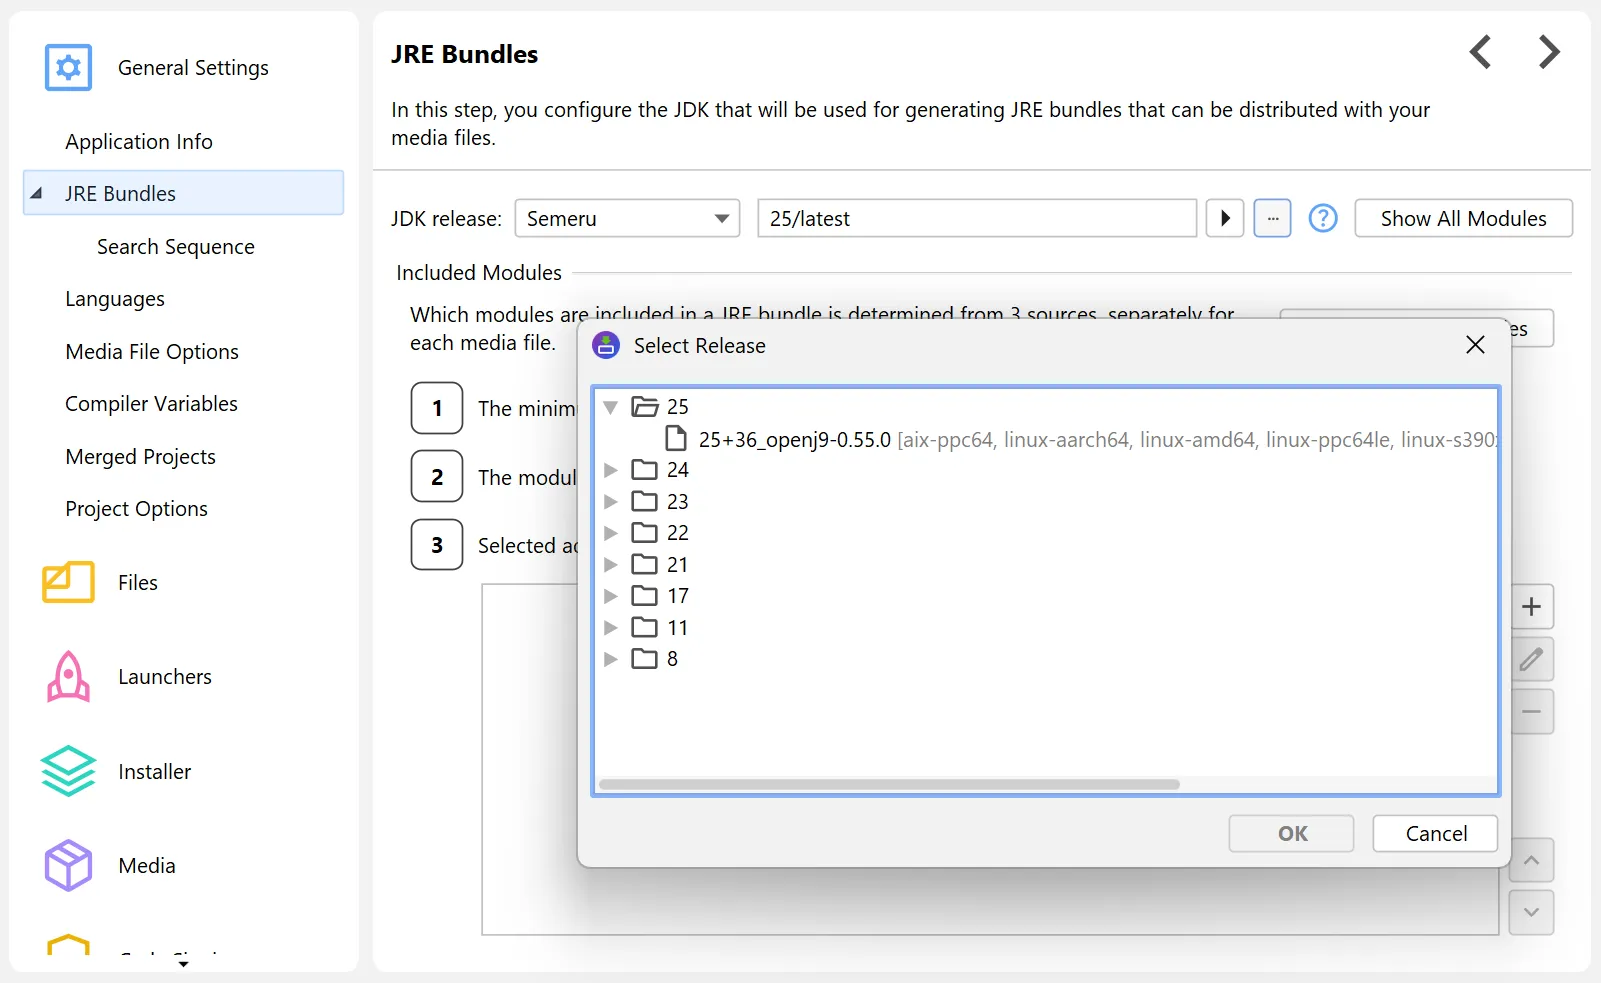Image resolution: width=1601 pixels, height=983 pixels.
Task: Select the Media package-box icon
Action: tap(67, 865)
